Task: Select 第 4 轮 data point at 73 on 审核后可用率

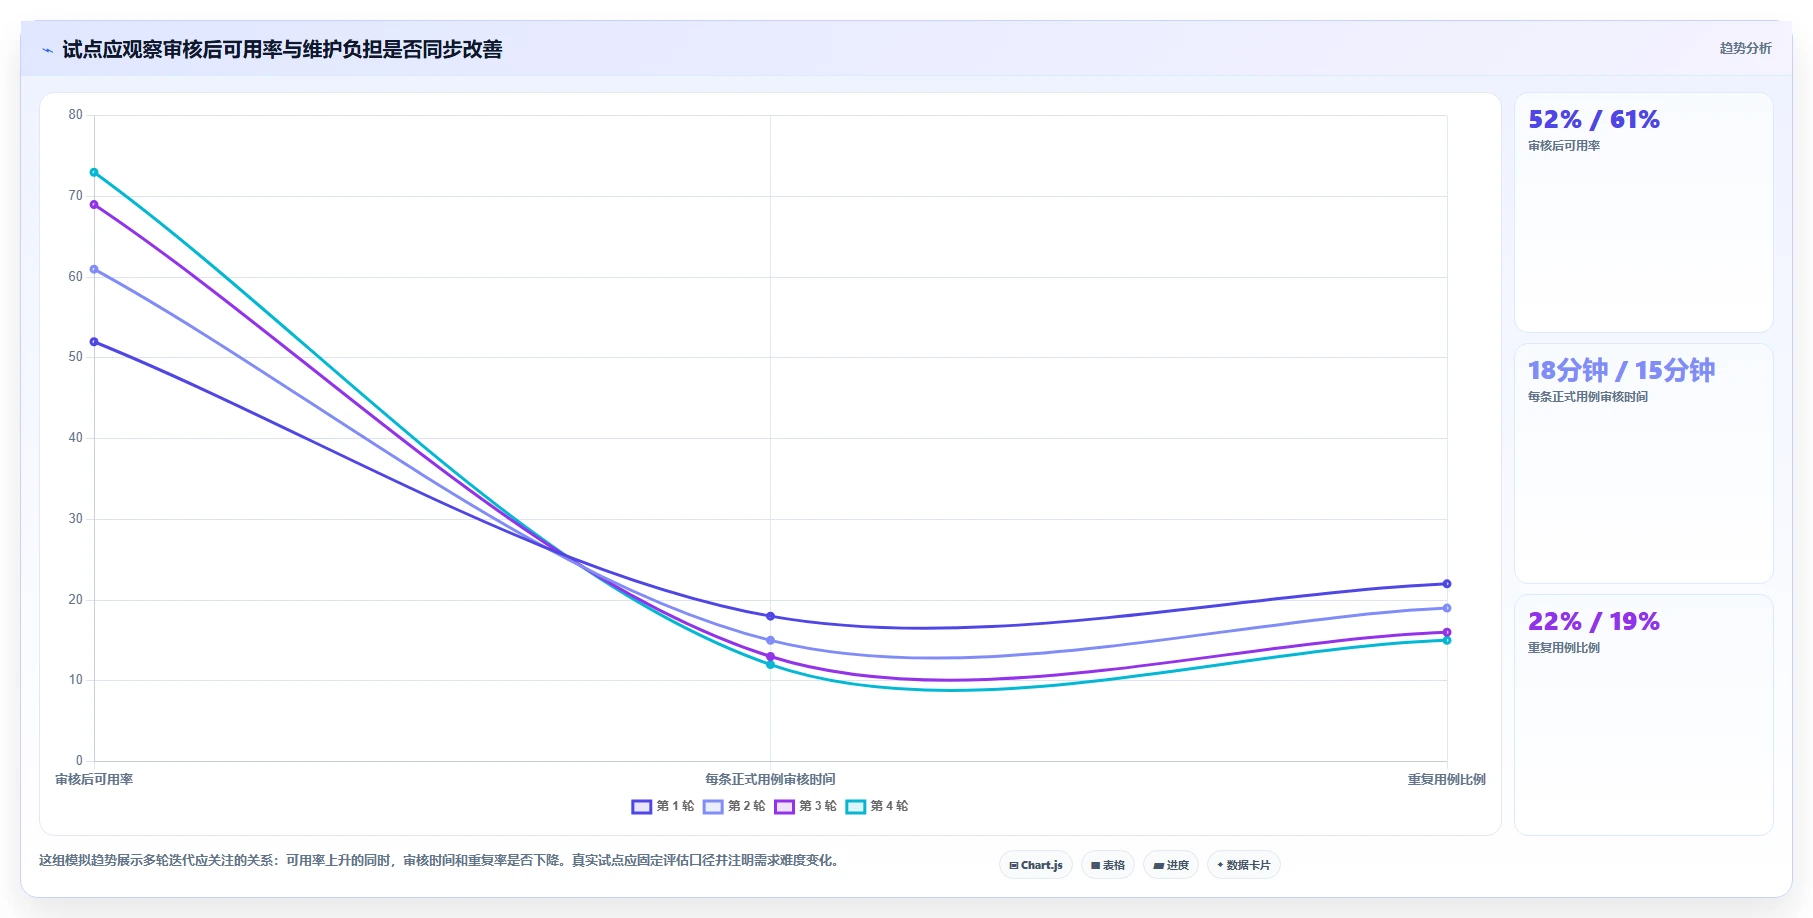Action: [94, 172]
